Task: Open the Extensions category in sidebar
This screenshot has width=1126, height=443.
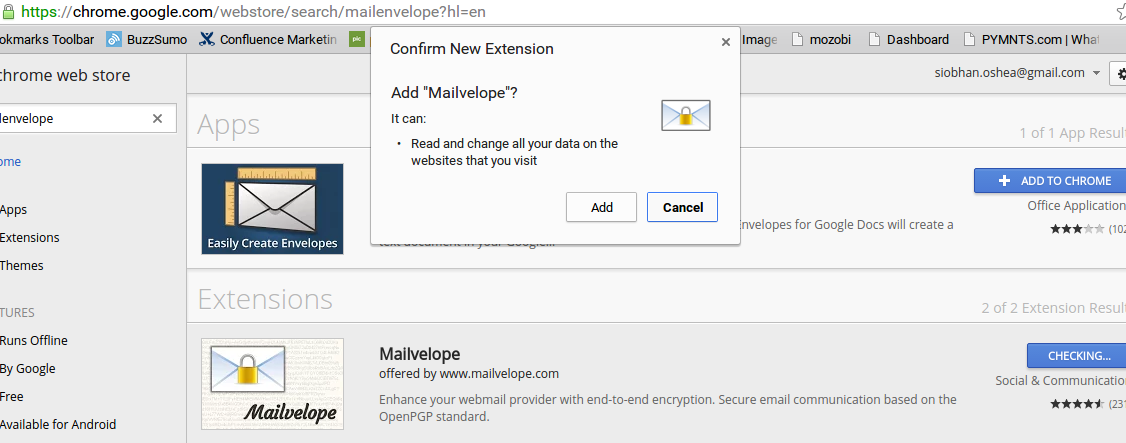Action: pyautogui.click(x=29, y=238)
